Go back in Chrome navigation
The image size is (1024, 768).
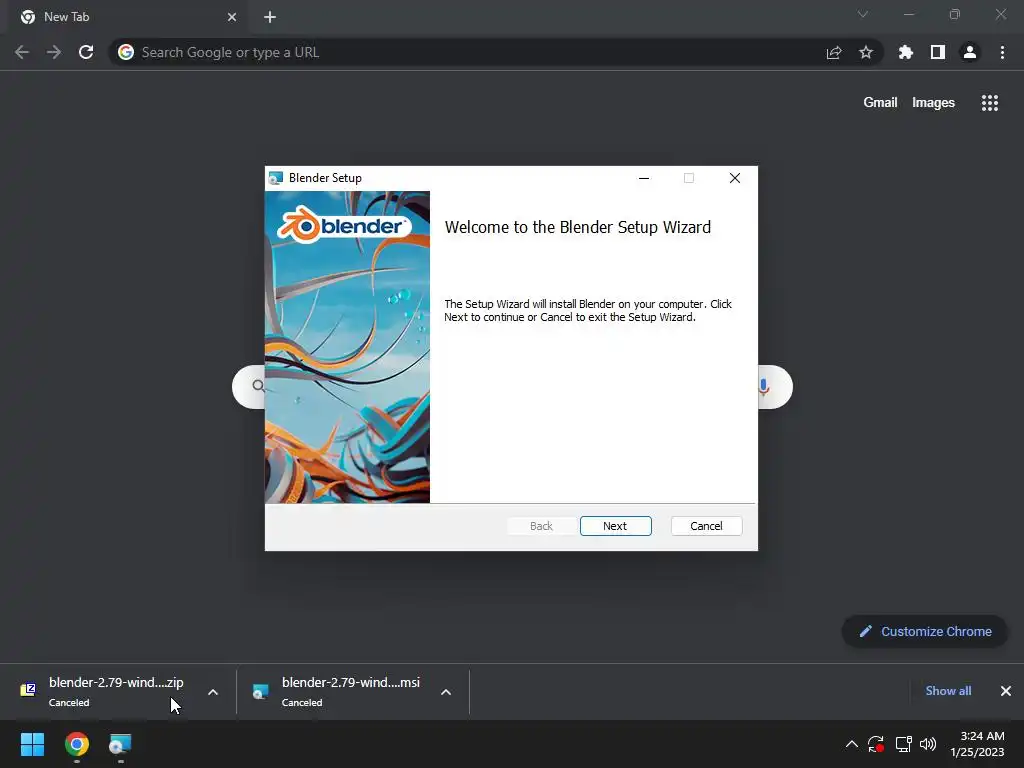point(22,52)
